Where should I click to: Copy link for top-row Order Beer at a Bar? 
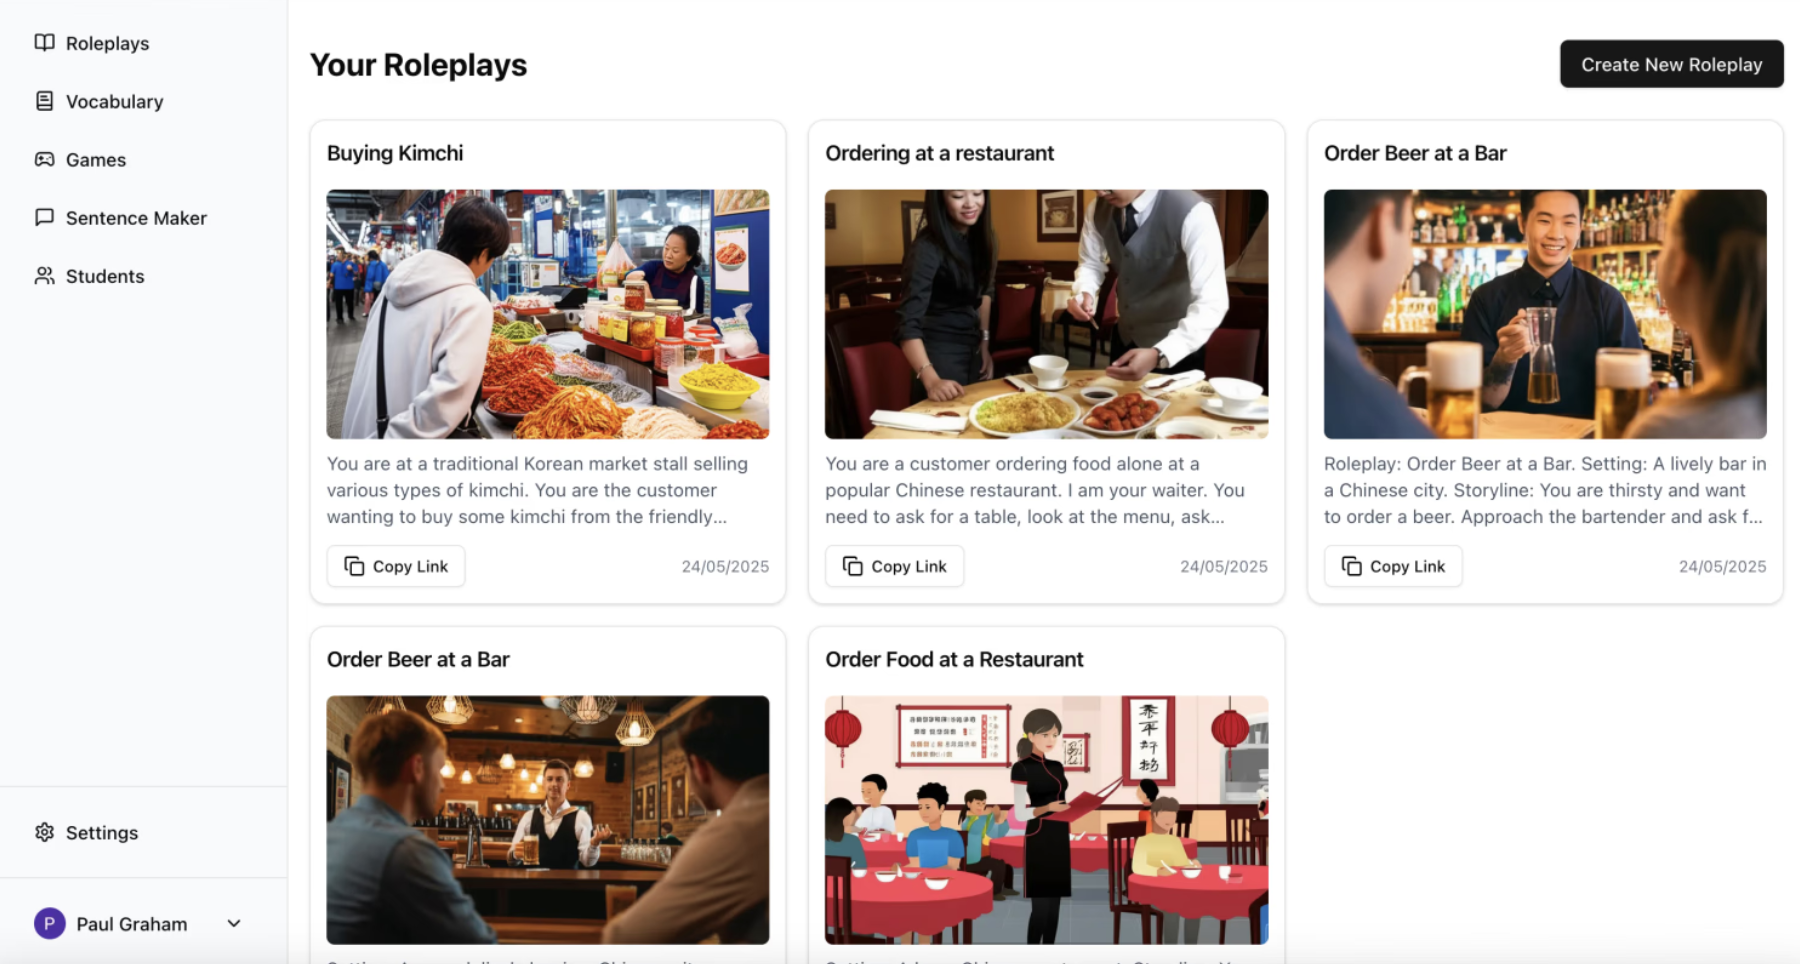(1393, 566)
